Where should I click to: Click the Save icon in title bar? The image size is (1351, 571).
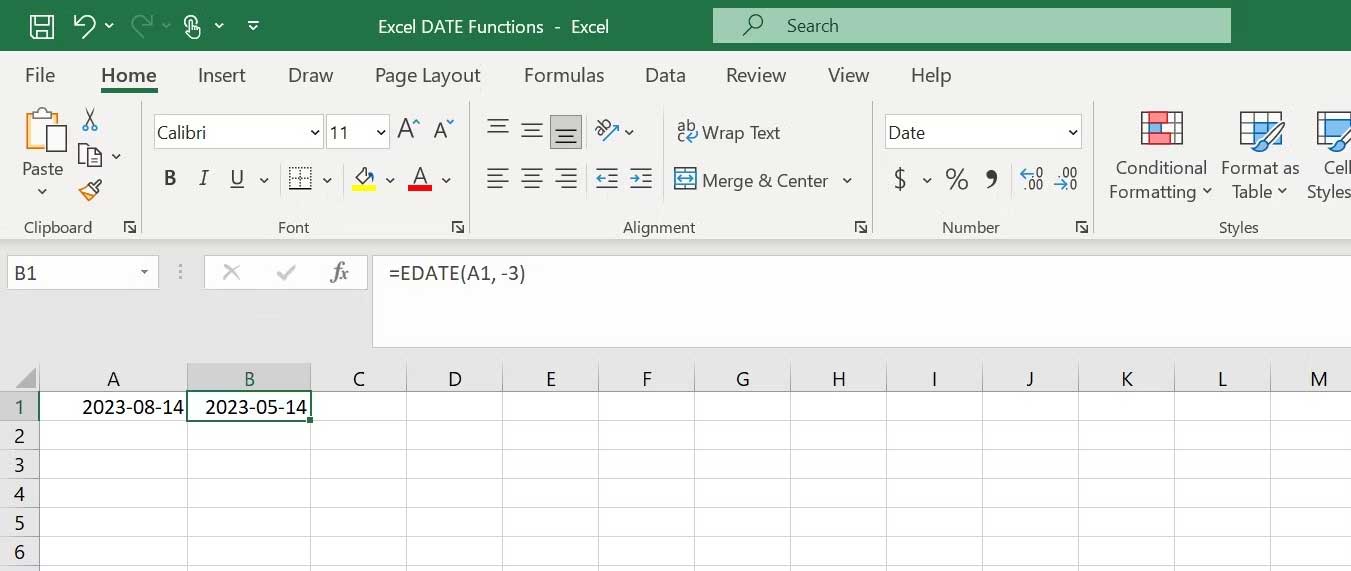41,26
